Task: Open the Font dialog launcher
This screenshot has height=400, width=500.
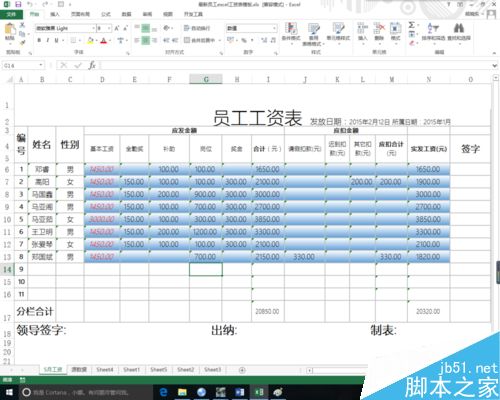Action: coord(128,53)
